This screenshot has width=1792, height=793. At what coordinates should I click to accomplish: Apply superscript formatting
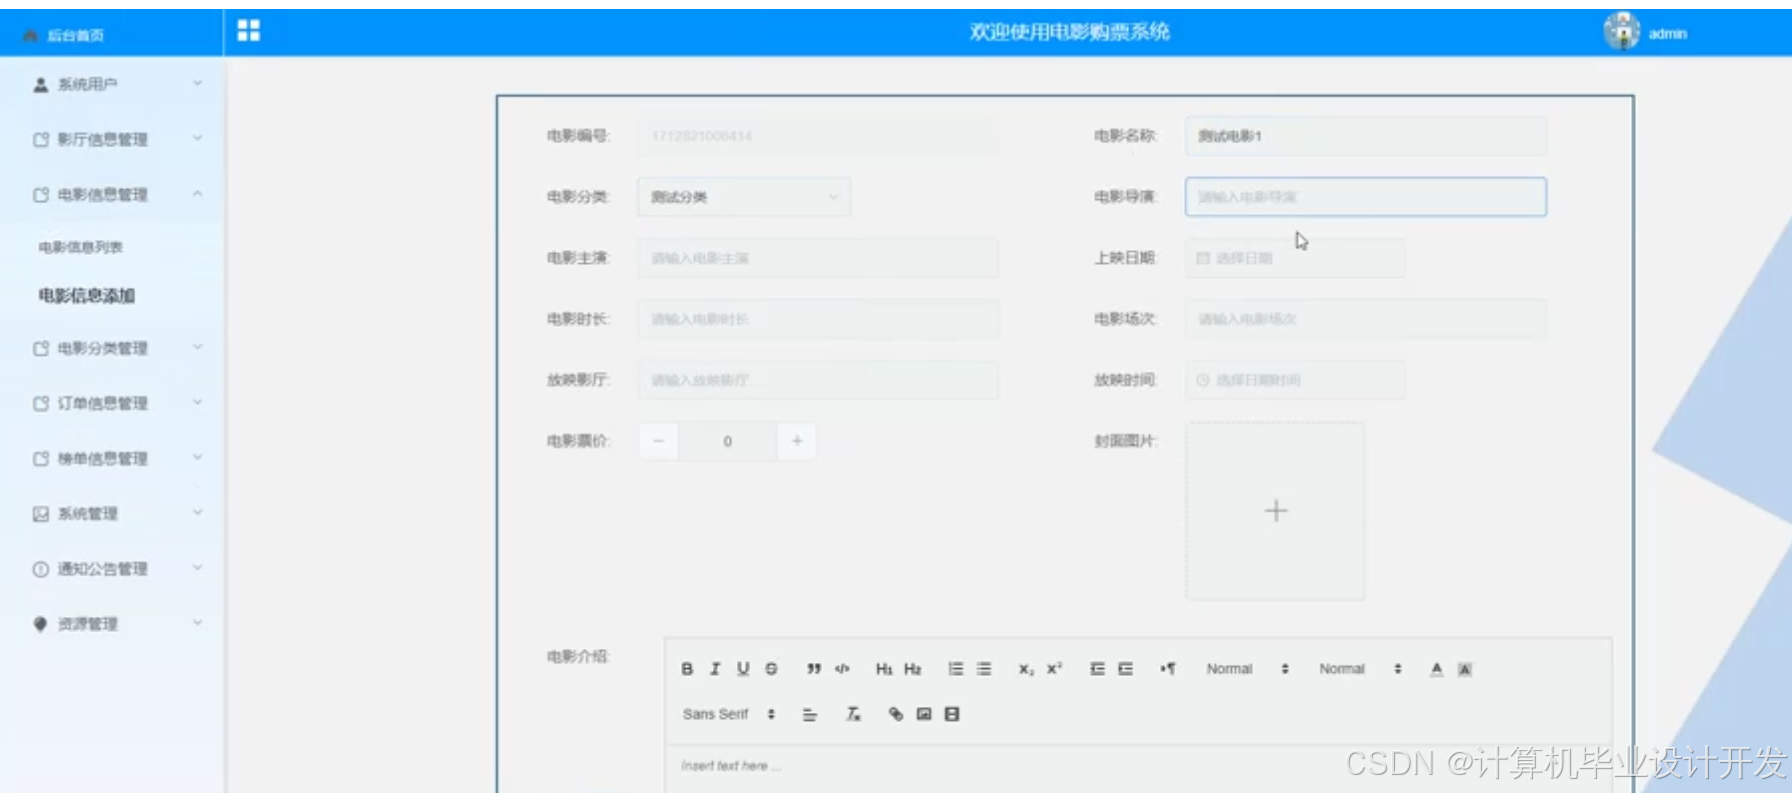tap(1055, 669)
